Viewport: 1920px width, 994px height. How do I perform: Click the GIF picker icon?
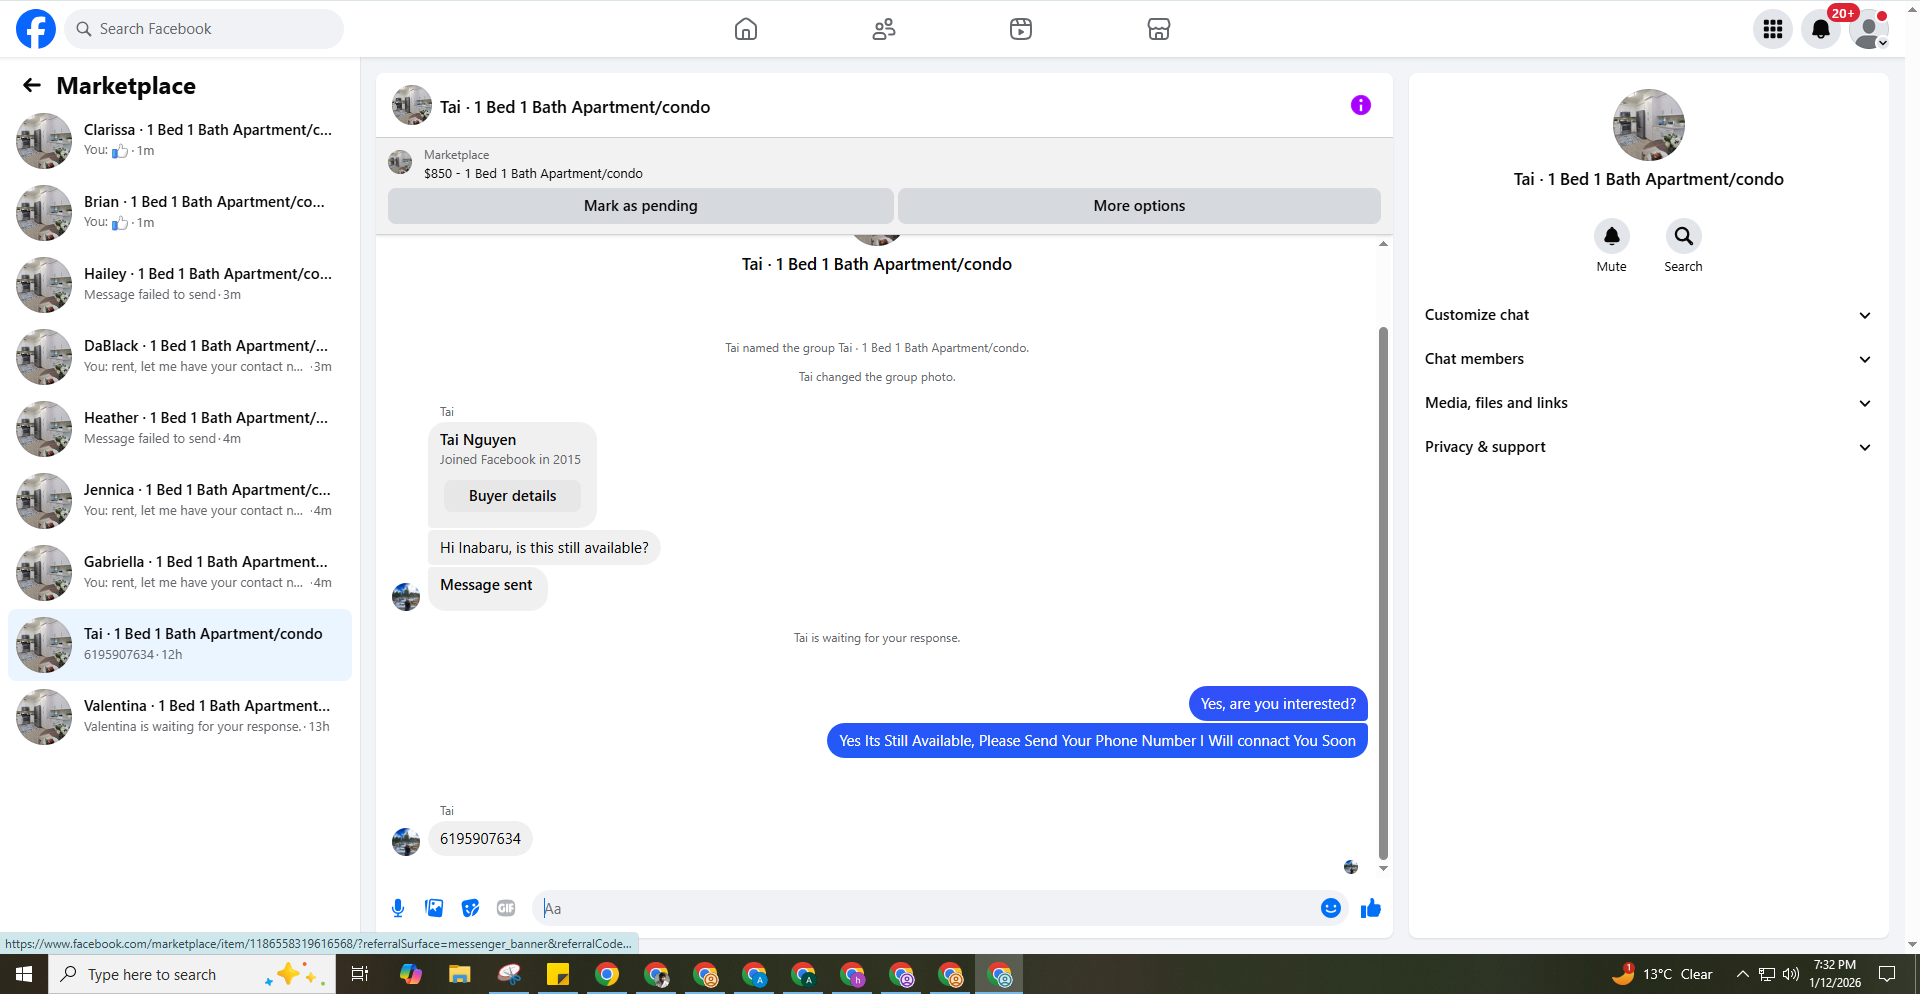point(506,908)
